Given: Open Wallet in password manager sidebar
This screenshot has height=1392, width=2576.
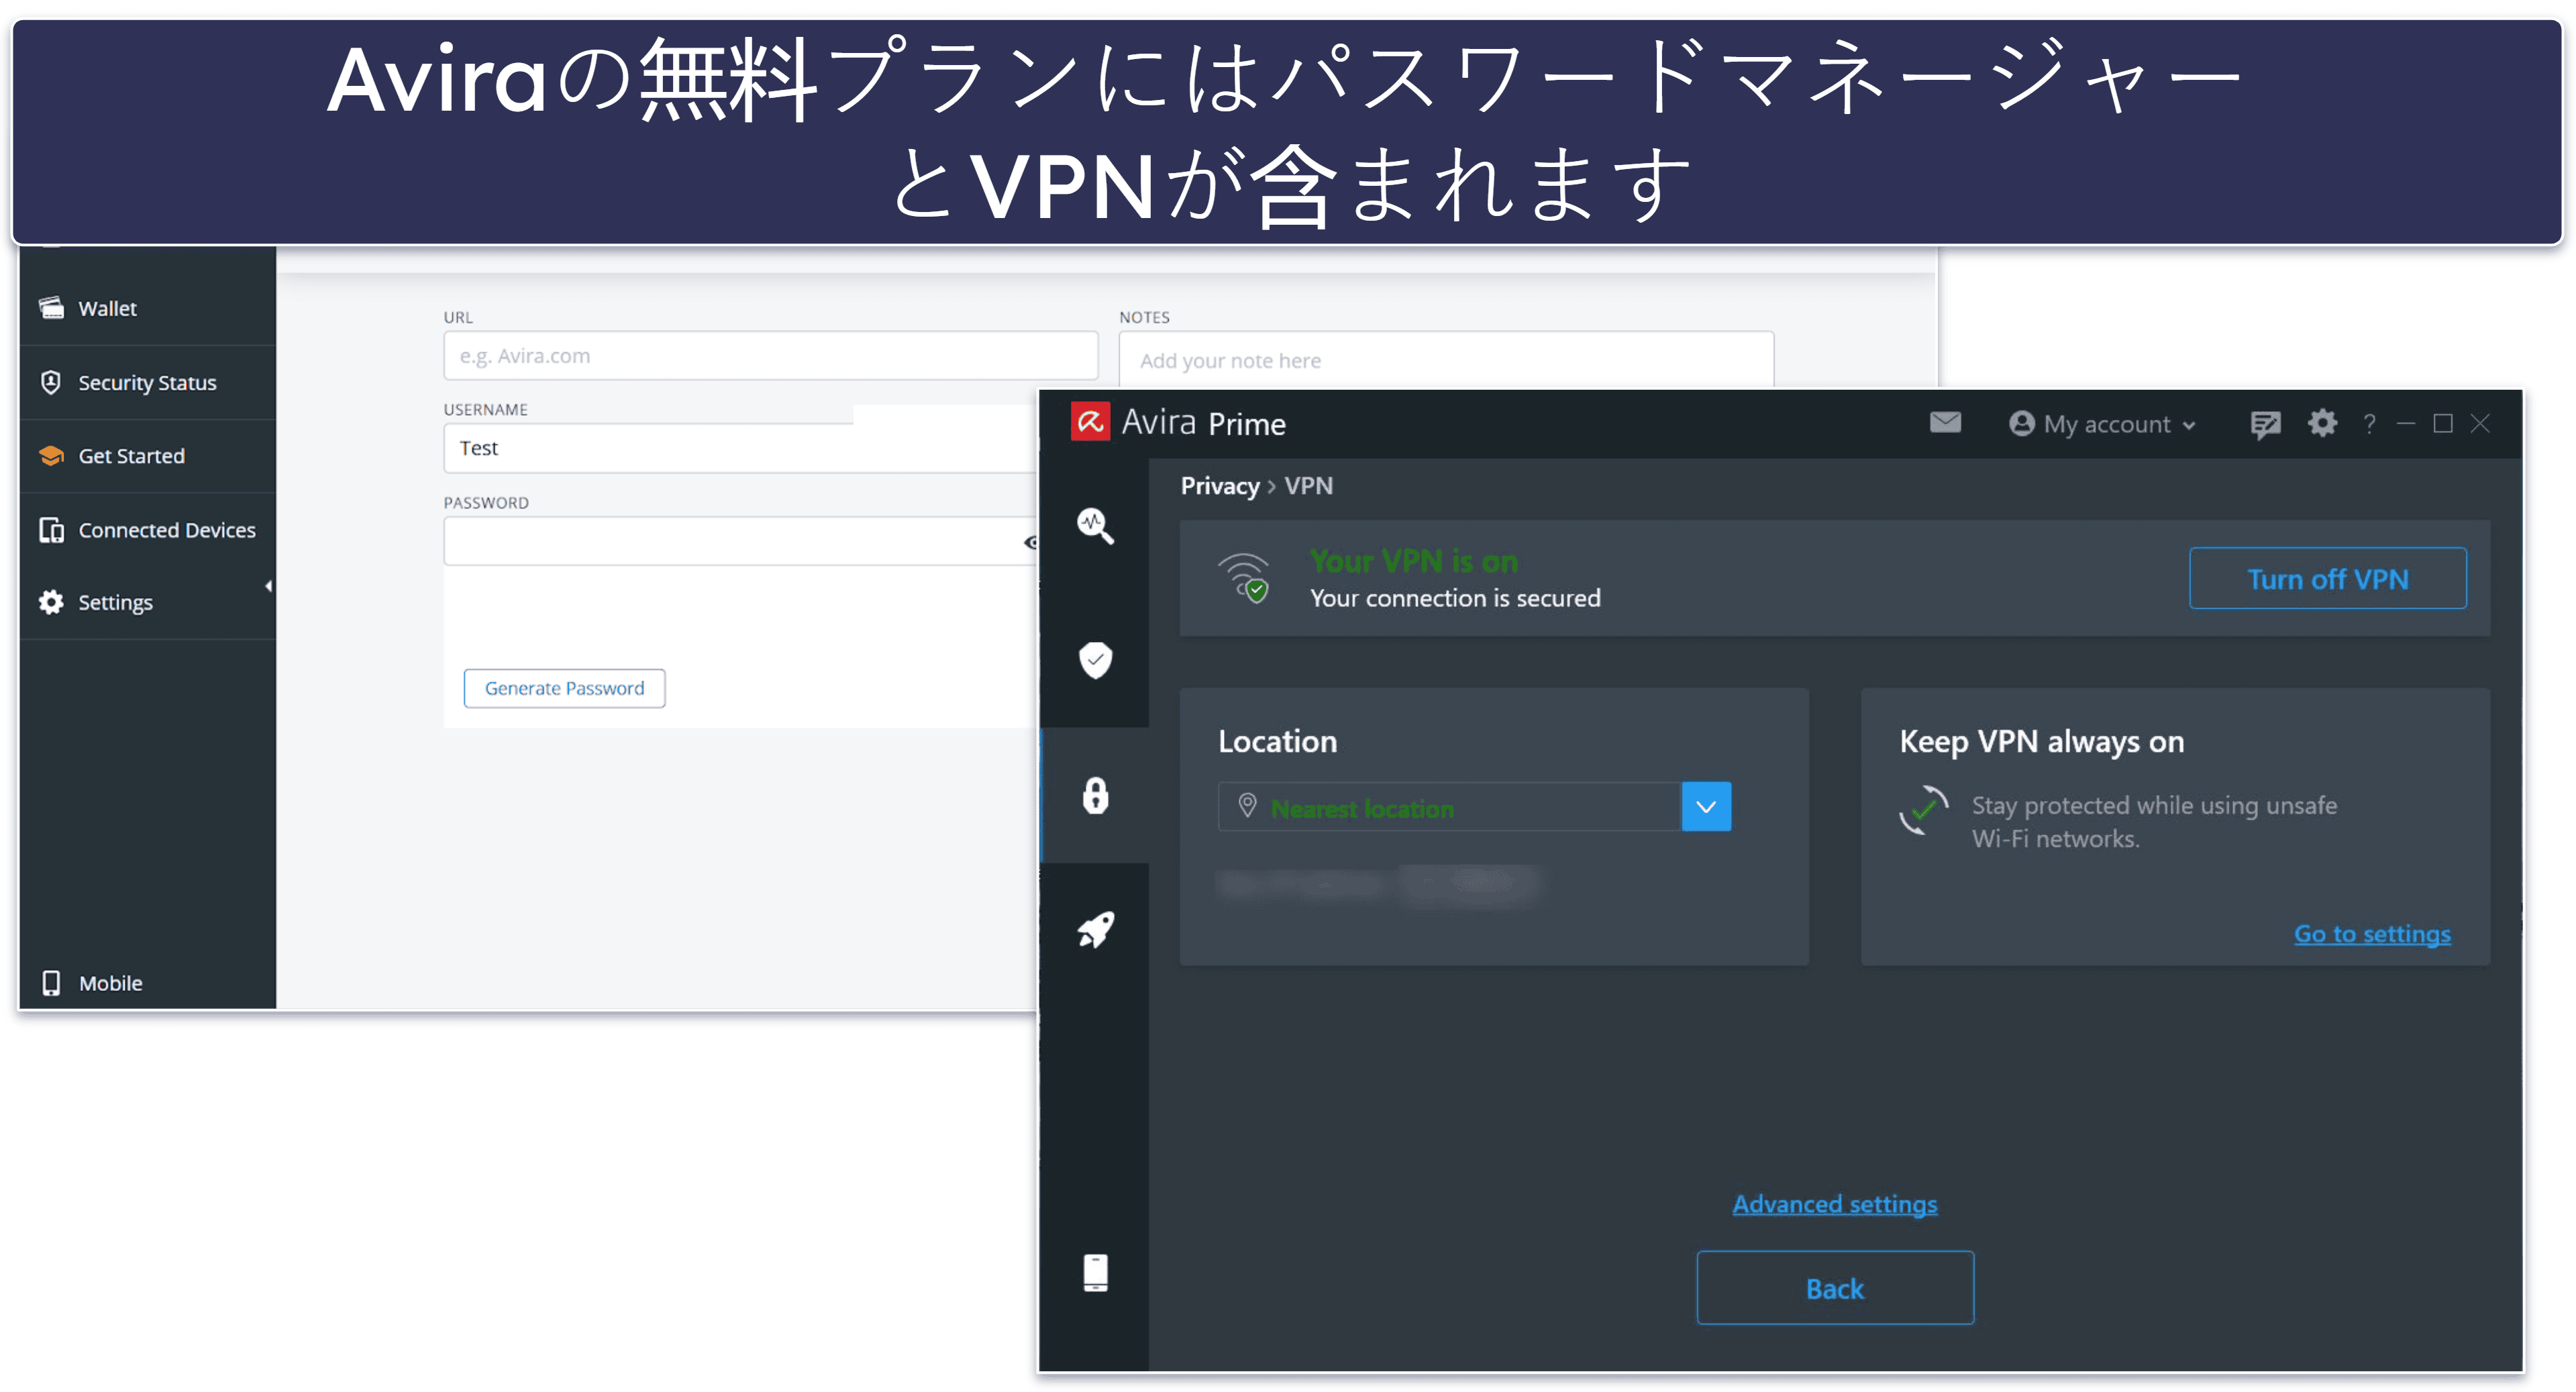Looking at the screenshot, I should pos(147,308).
